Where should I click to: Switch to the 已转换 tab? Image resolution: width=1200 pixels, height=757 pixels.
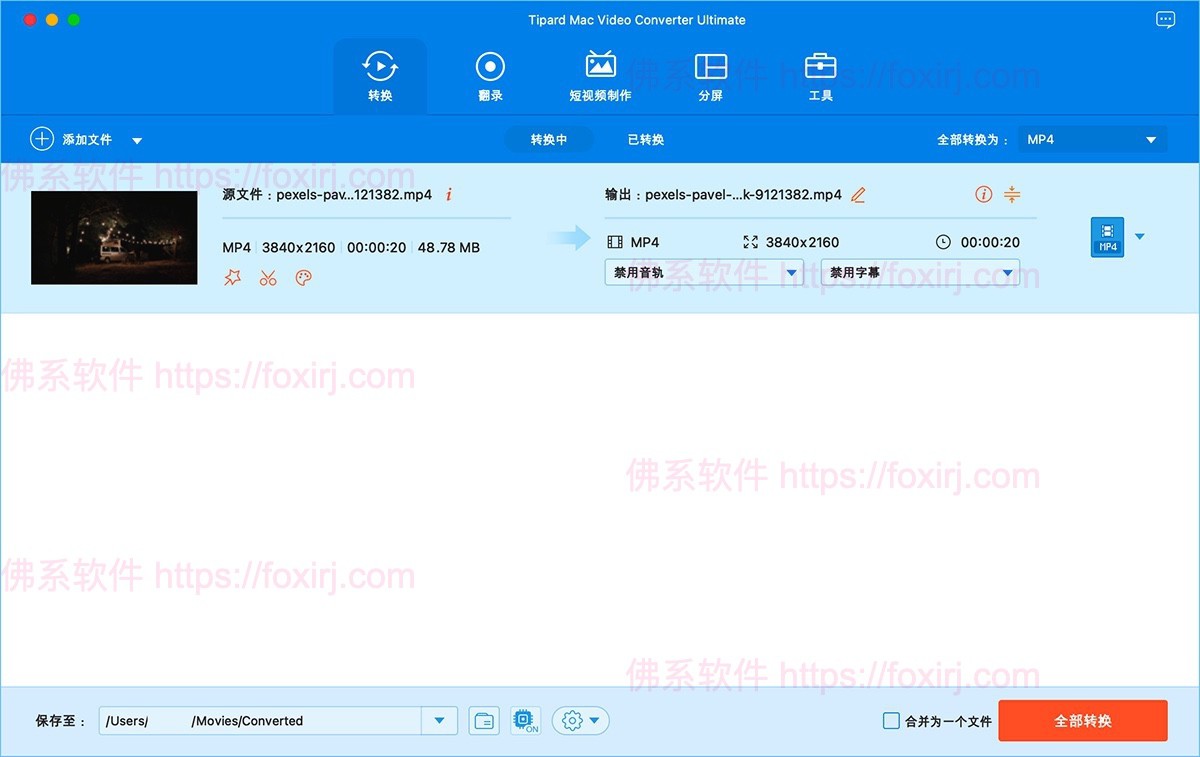[x=644, y=139]
